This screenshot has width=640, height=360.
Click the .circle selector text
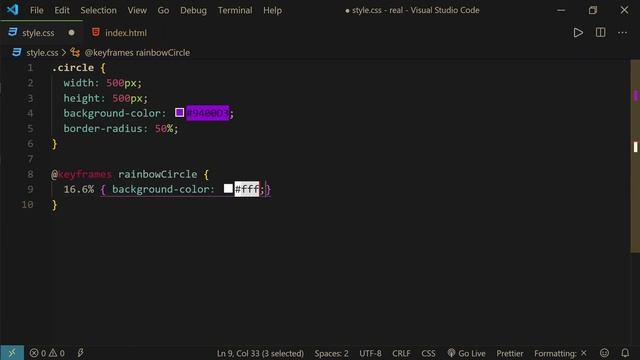pos(73,68)
